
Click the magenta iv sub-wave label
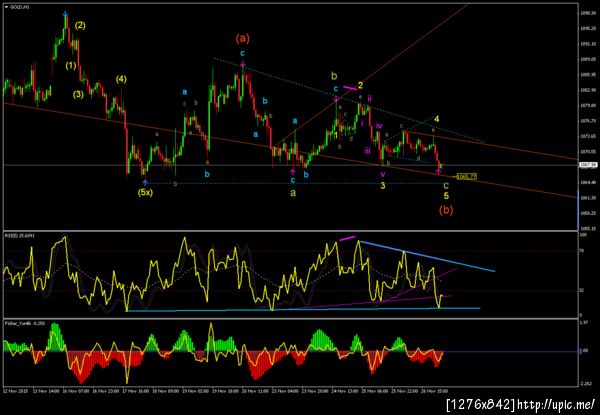click(379, 125)
